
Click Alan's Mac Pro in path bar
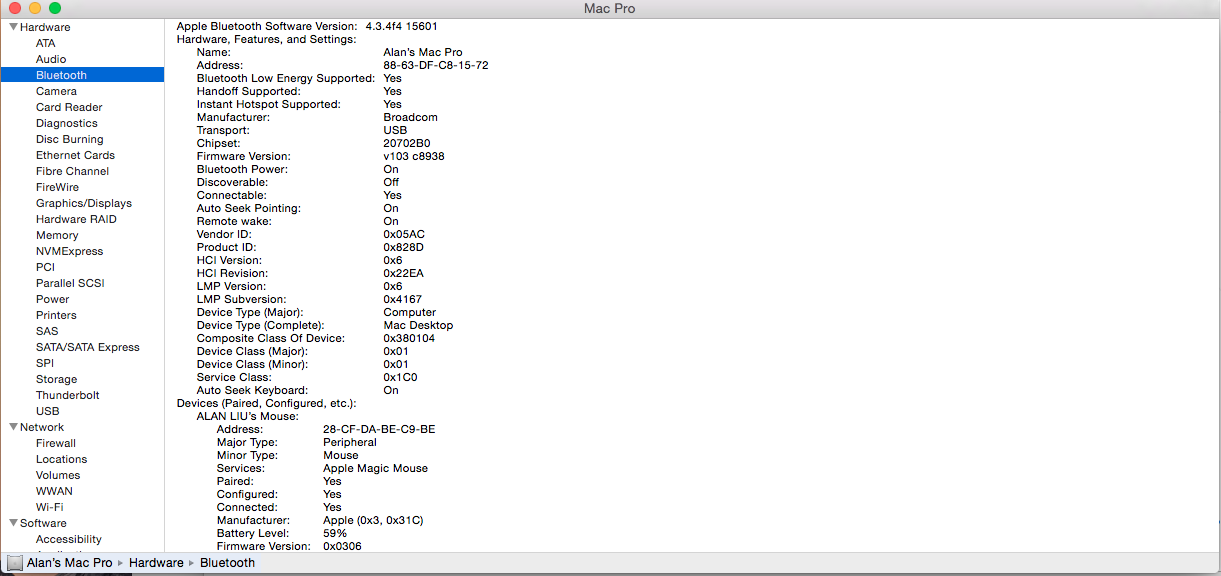coord(70,563)
